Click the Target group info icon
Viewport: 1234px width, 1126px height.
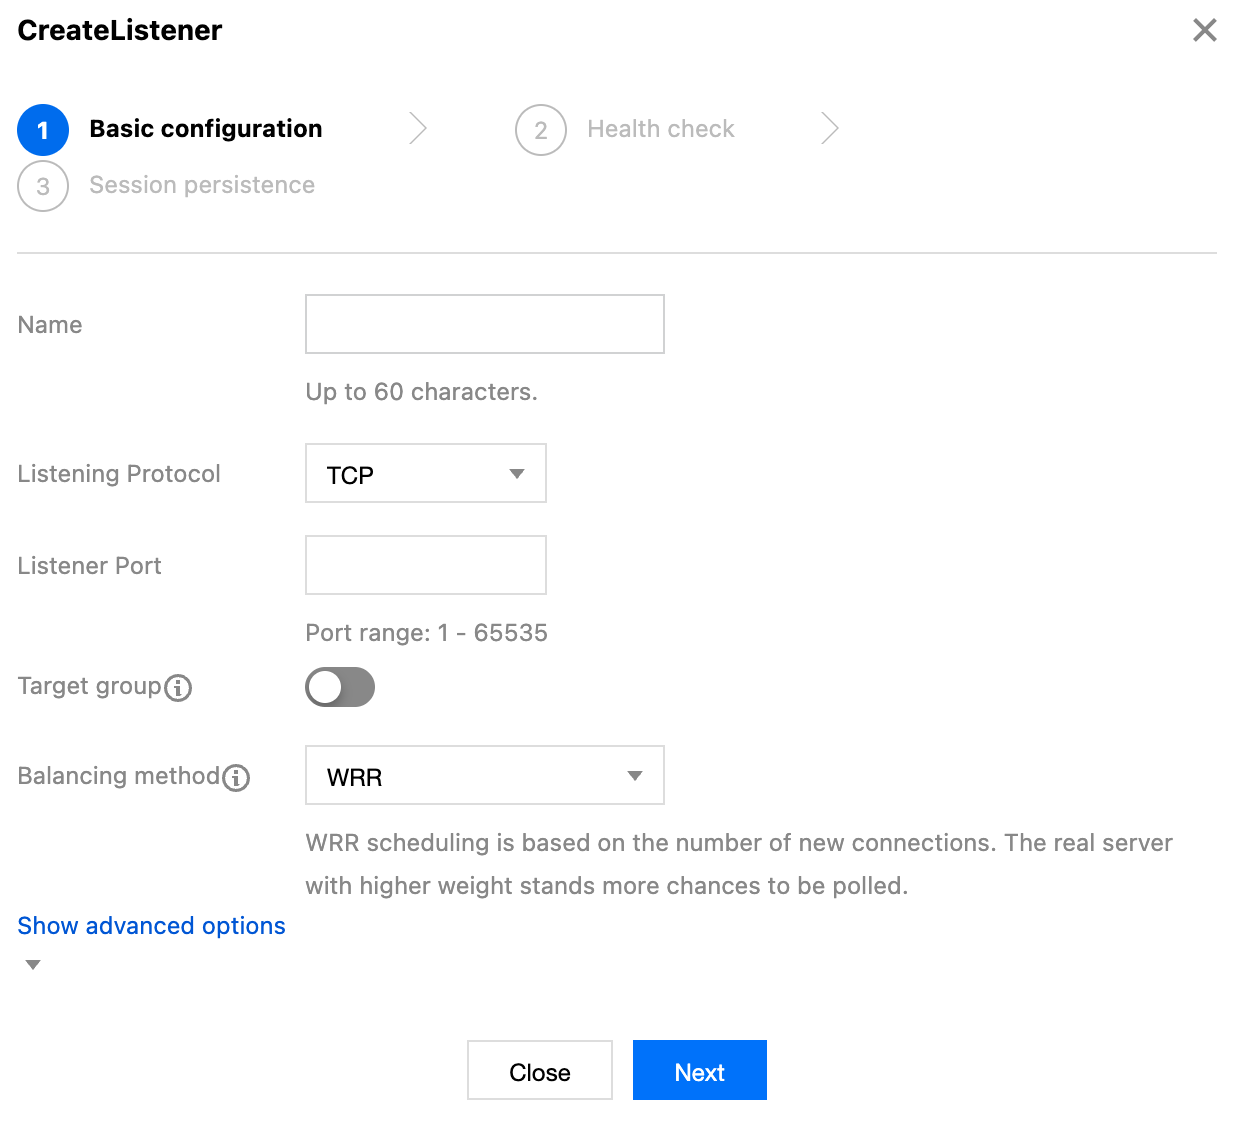178,688
